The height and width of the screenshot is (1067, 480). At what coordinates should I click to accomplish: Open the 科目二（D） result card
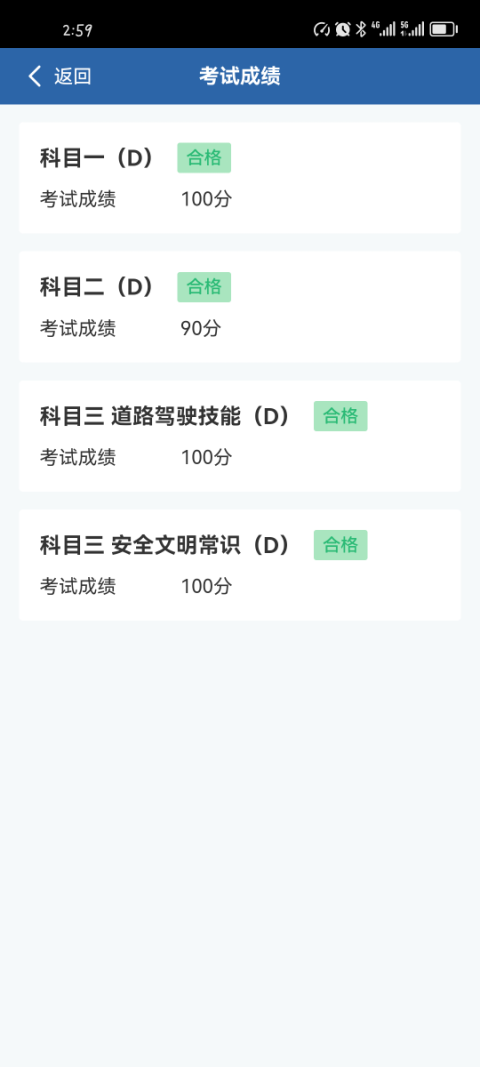[240, 307]
